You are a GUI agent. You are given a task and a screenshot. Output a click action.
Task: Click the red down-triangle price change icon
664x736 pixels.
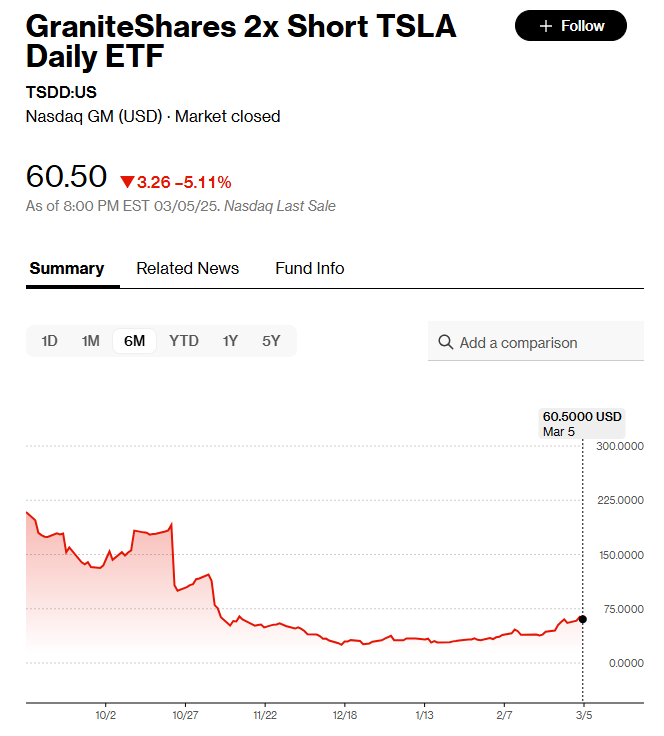click(127, 182)
